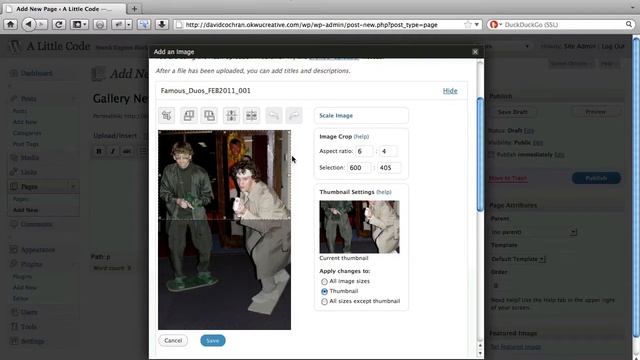640x360 pixels.
Task: Click browser Home icon
Action: pos(10,24)
